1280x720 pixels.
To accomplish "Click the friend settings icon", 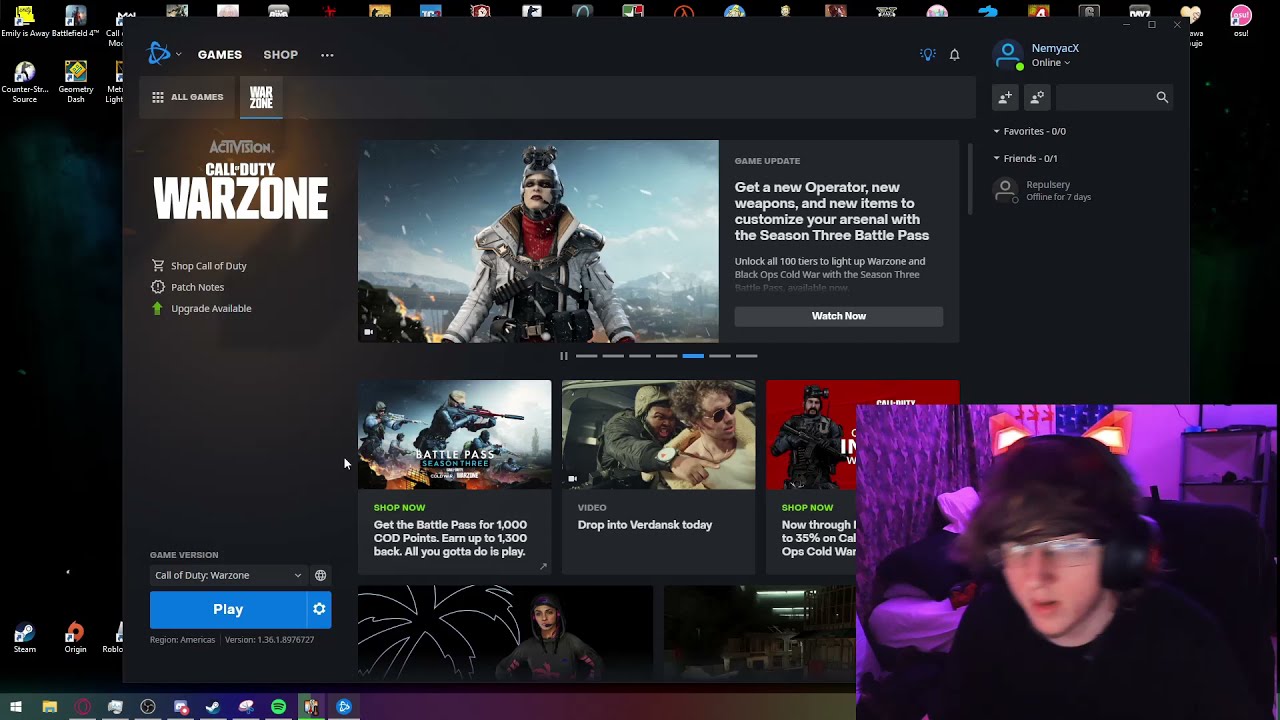I will 1037,97.
